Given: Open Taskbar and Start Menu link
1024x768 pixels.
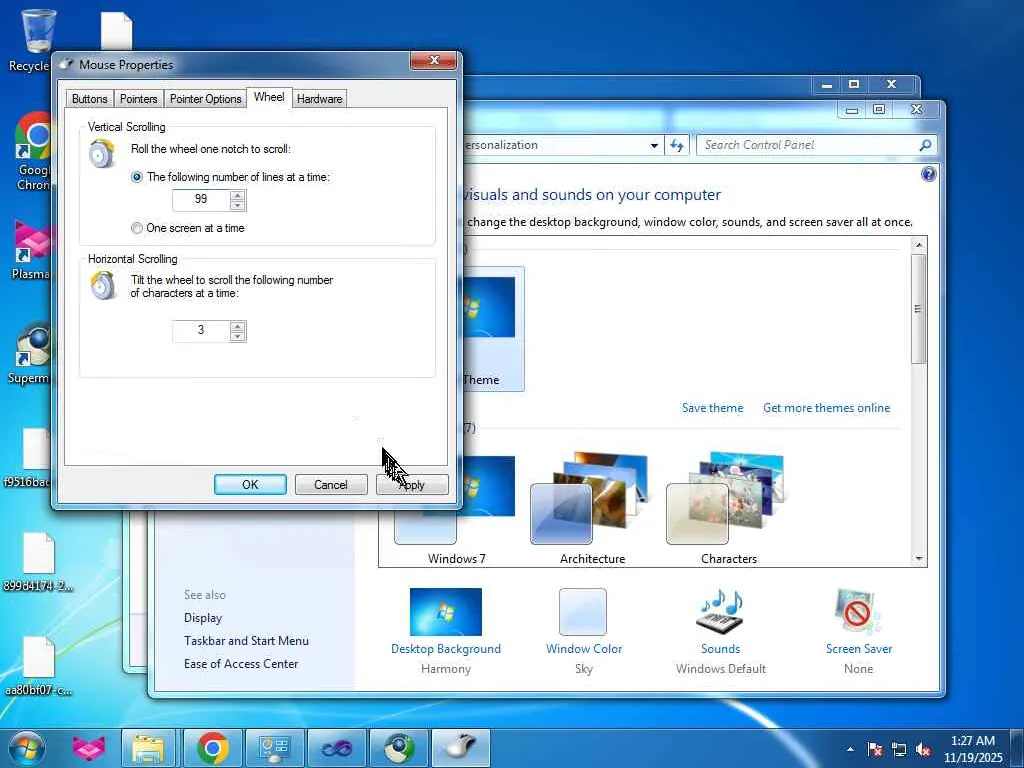Looking at the screenshot, I should coord(246,641).
